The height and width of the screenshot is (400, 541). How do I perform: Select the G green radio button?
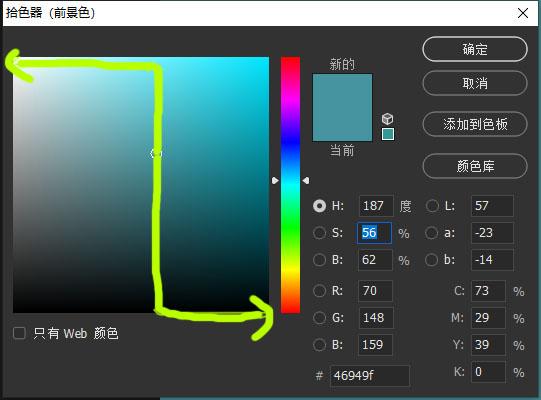point(319,318)
